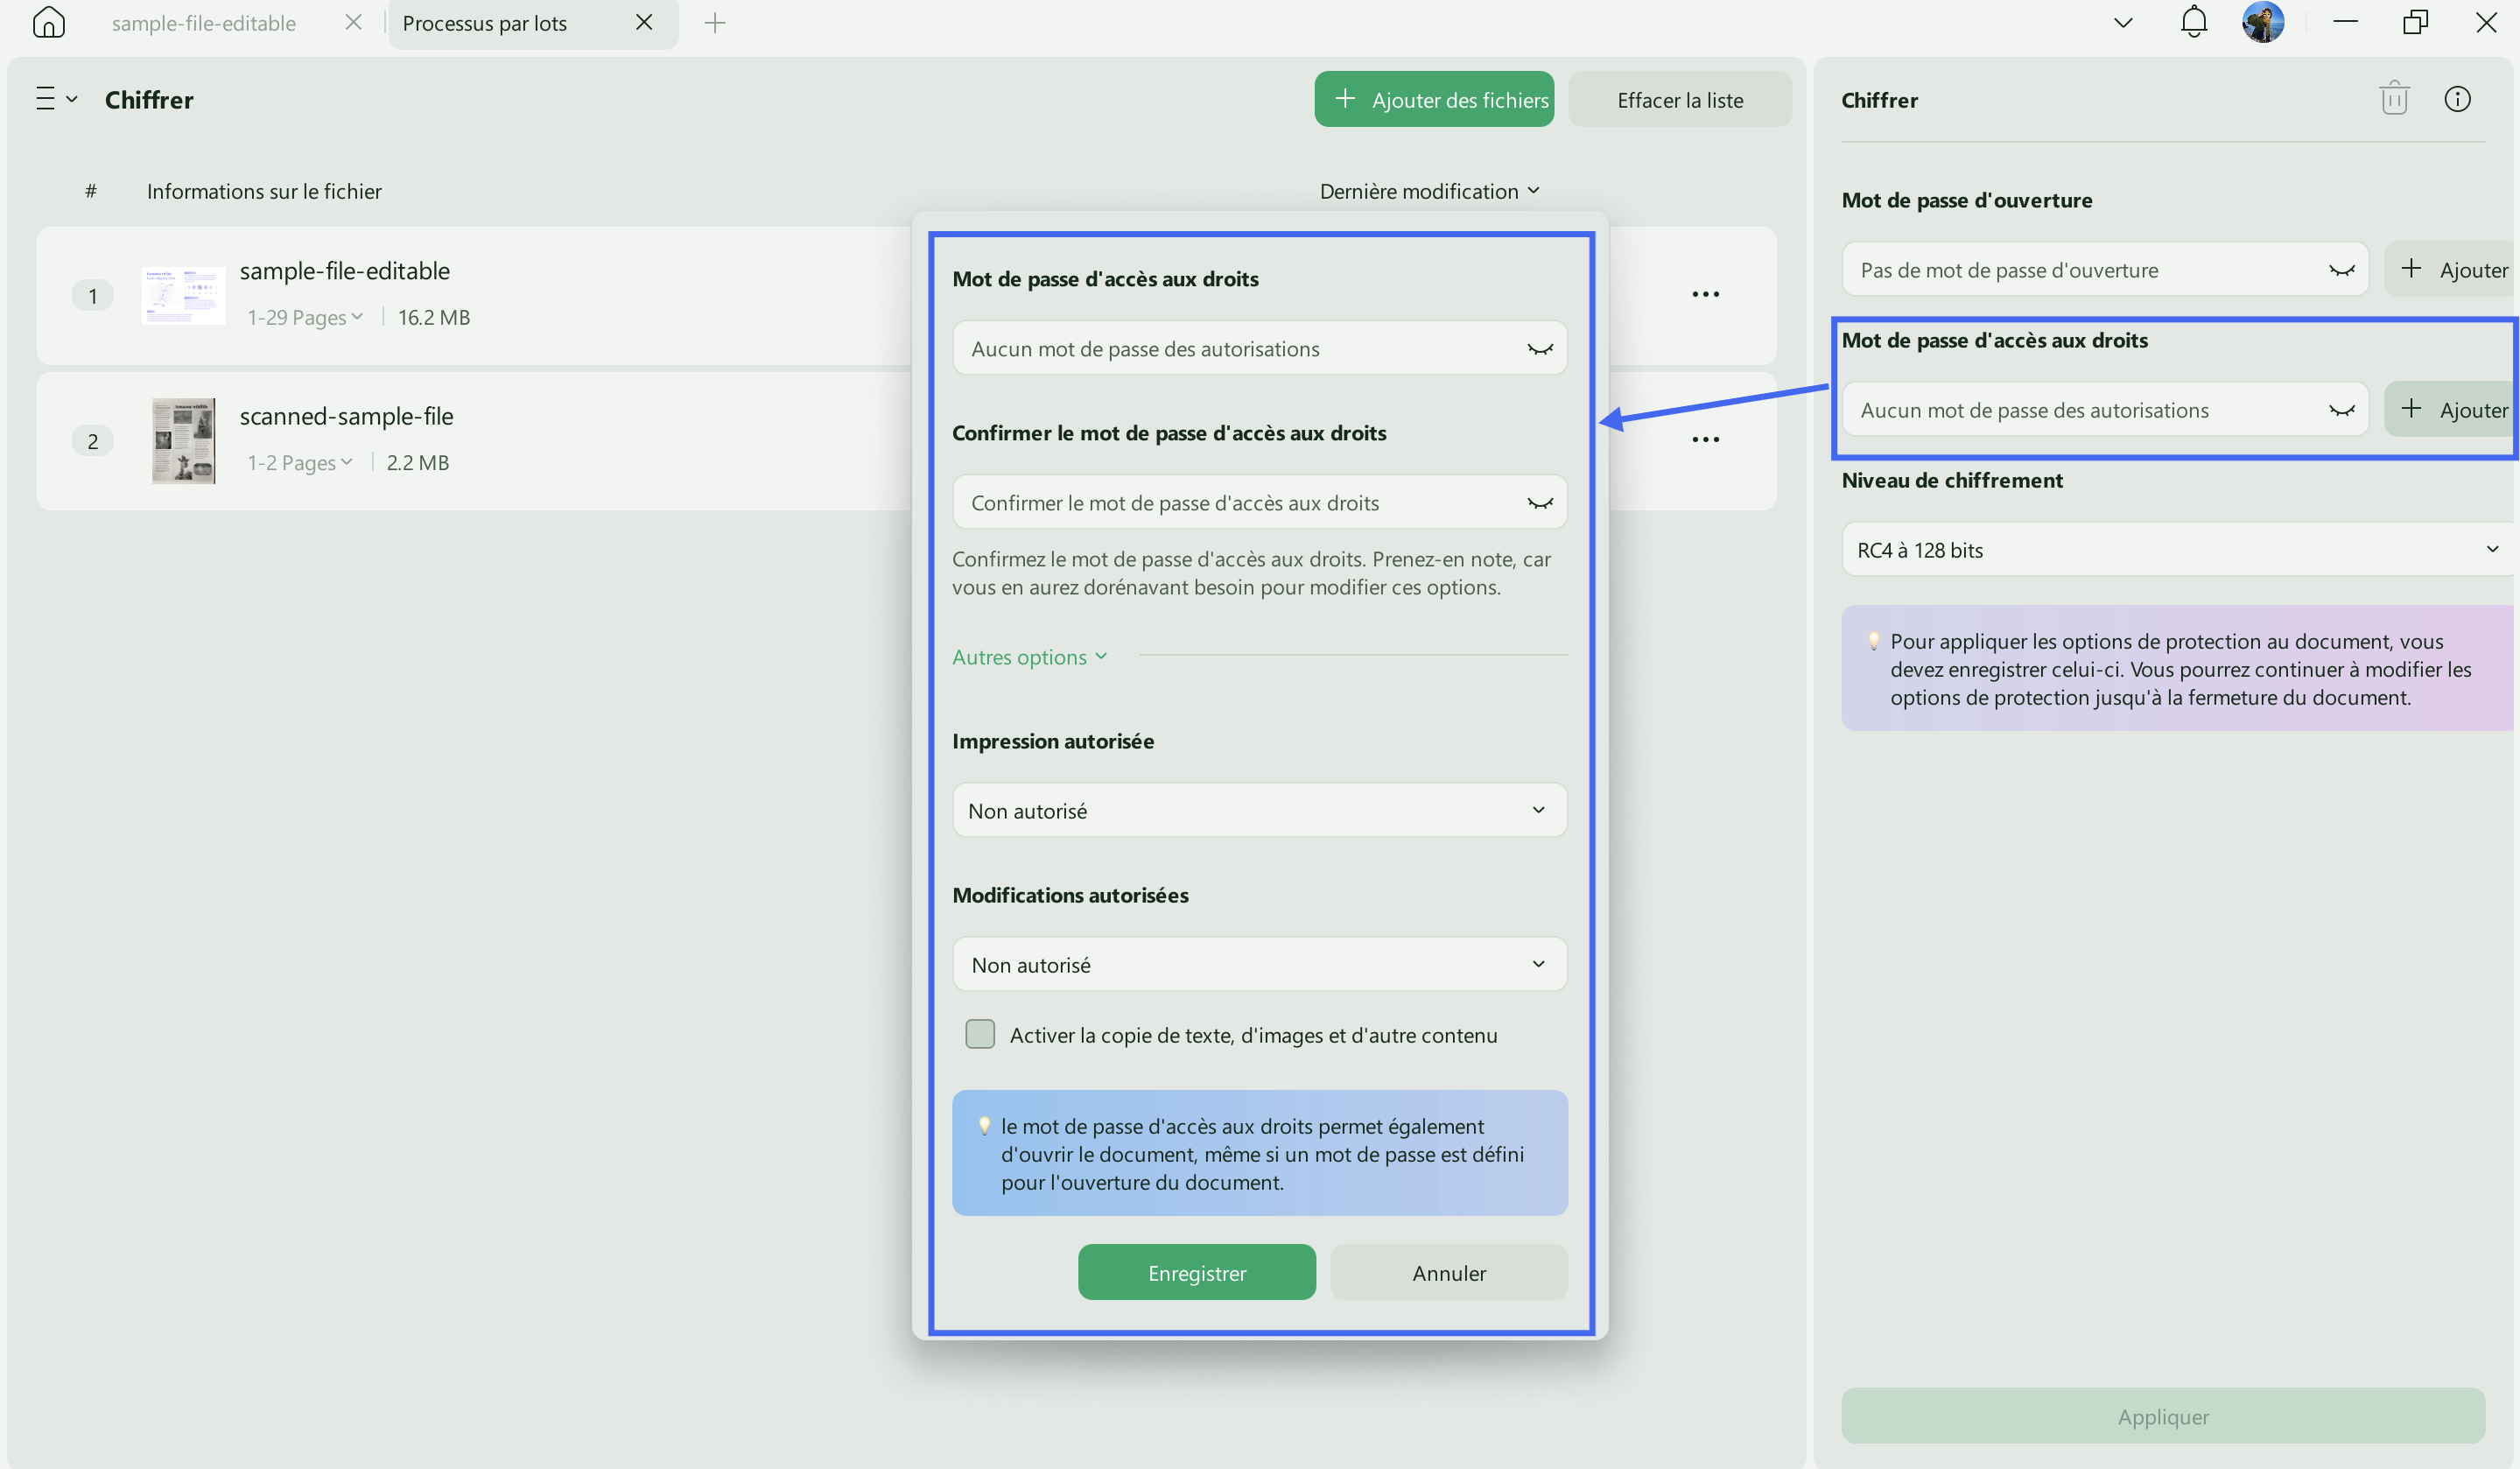Click the user profile avatar

[2263, 22]
